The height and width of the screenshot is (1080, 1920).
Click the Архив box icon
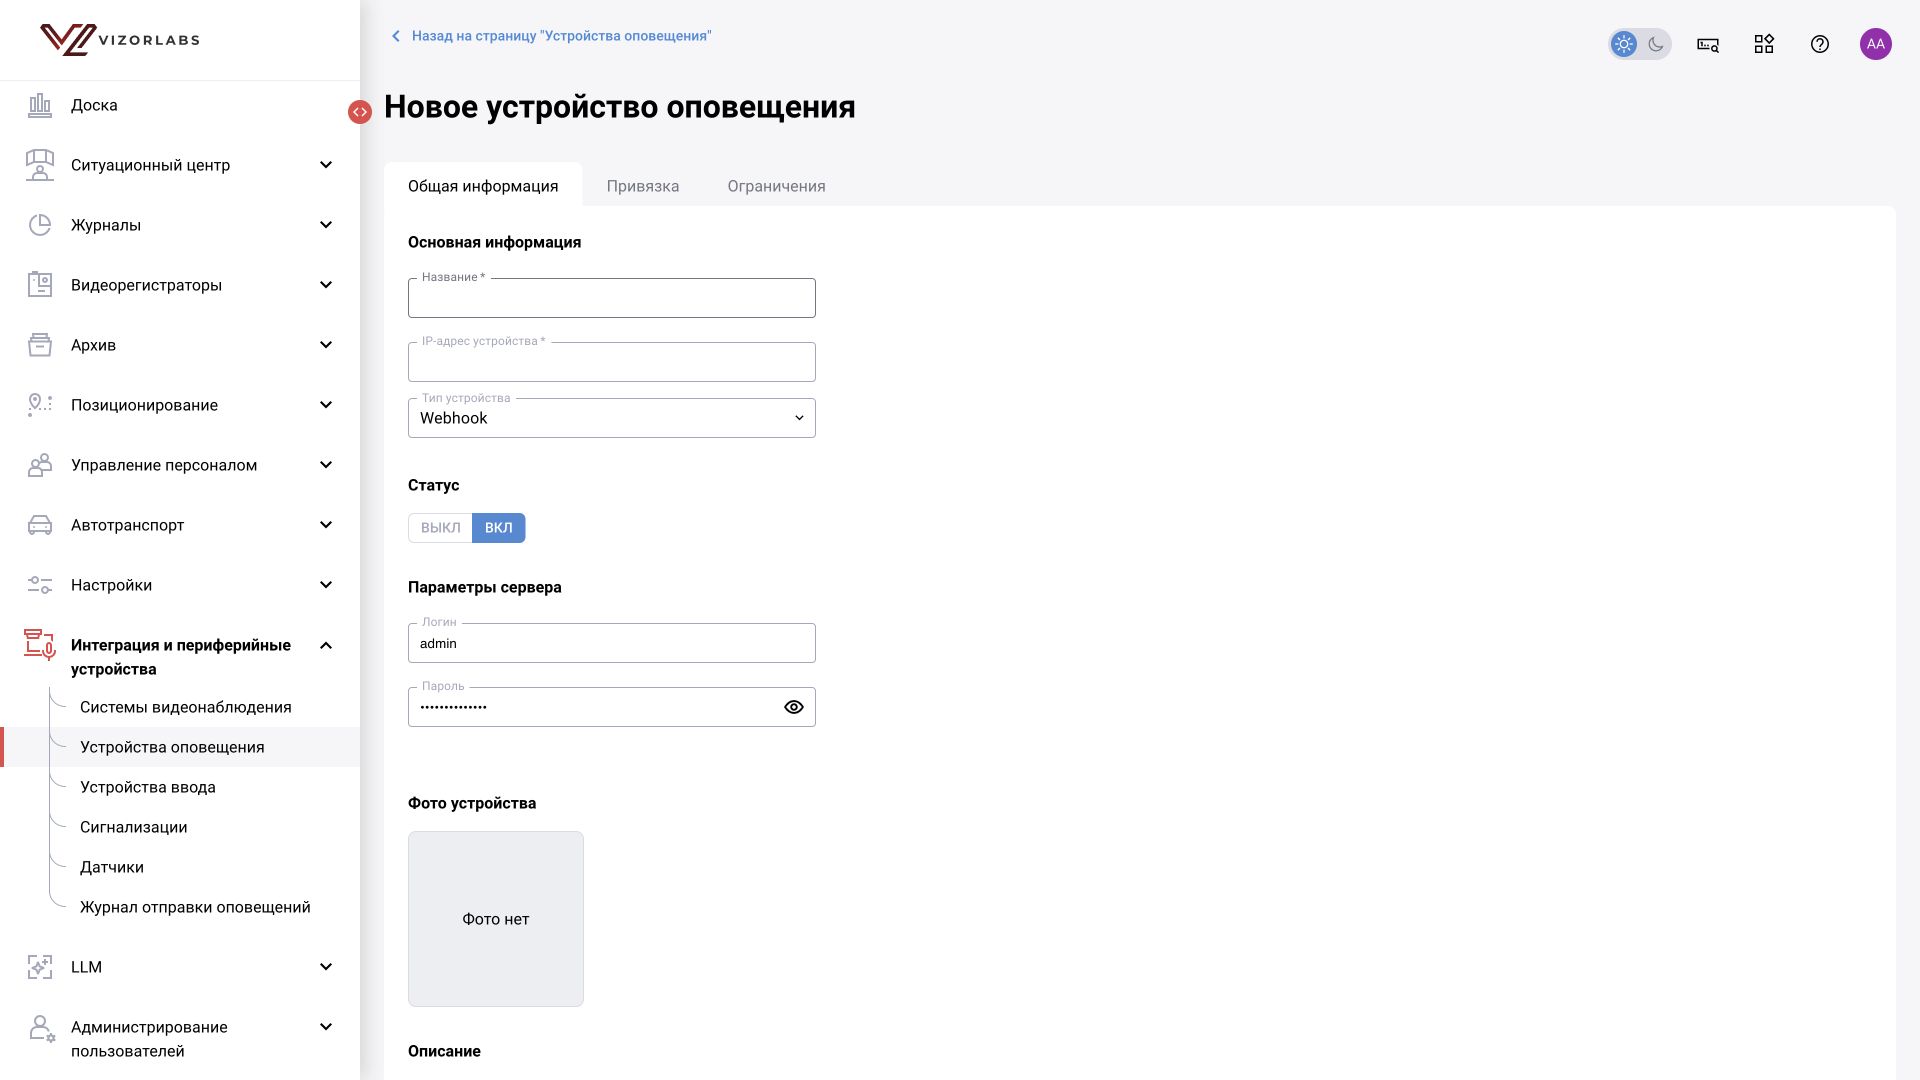coord(40,345)
